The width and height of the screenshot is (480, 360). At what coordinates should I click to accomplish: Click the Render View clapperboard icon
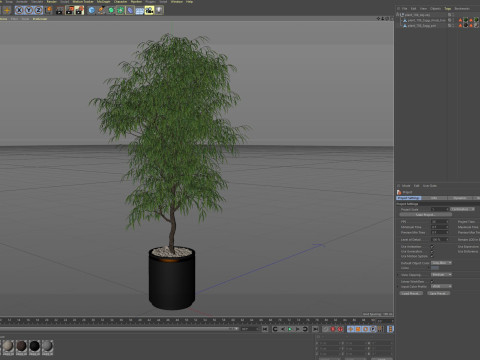pyautogui.click(x=60, y=10)
